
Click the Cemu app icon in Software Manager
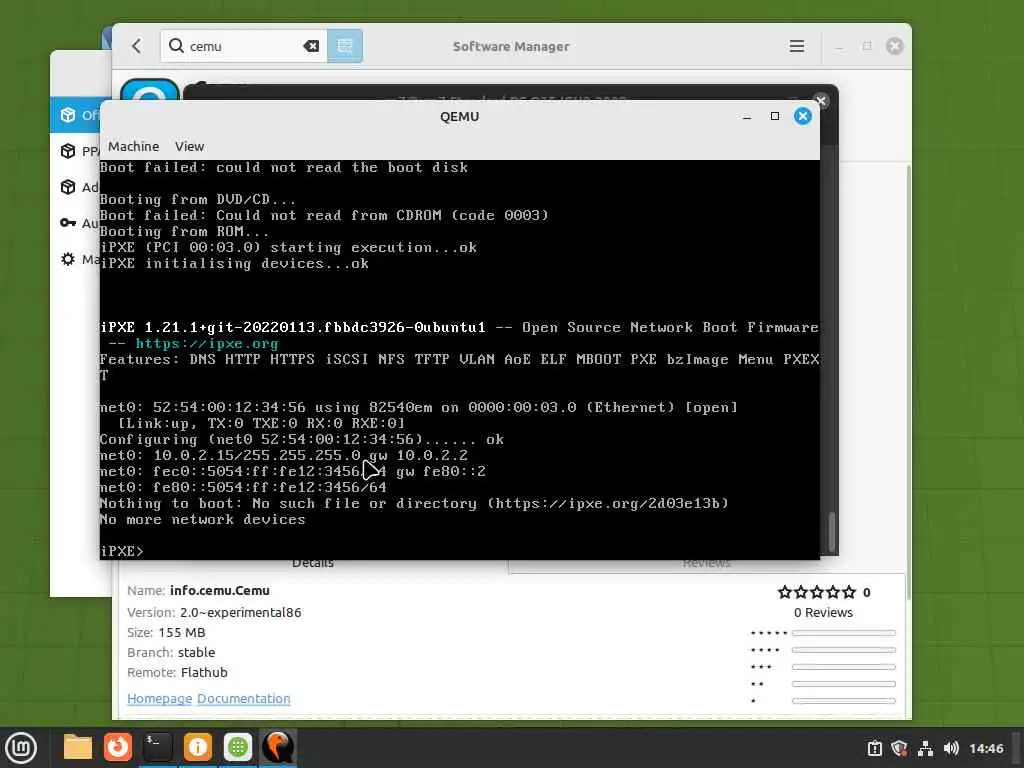pyautogui.click(x=150, y=90)
